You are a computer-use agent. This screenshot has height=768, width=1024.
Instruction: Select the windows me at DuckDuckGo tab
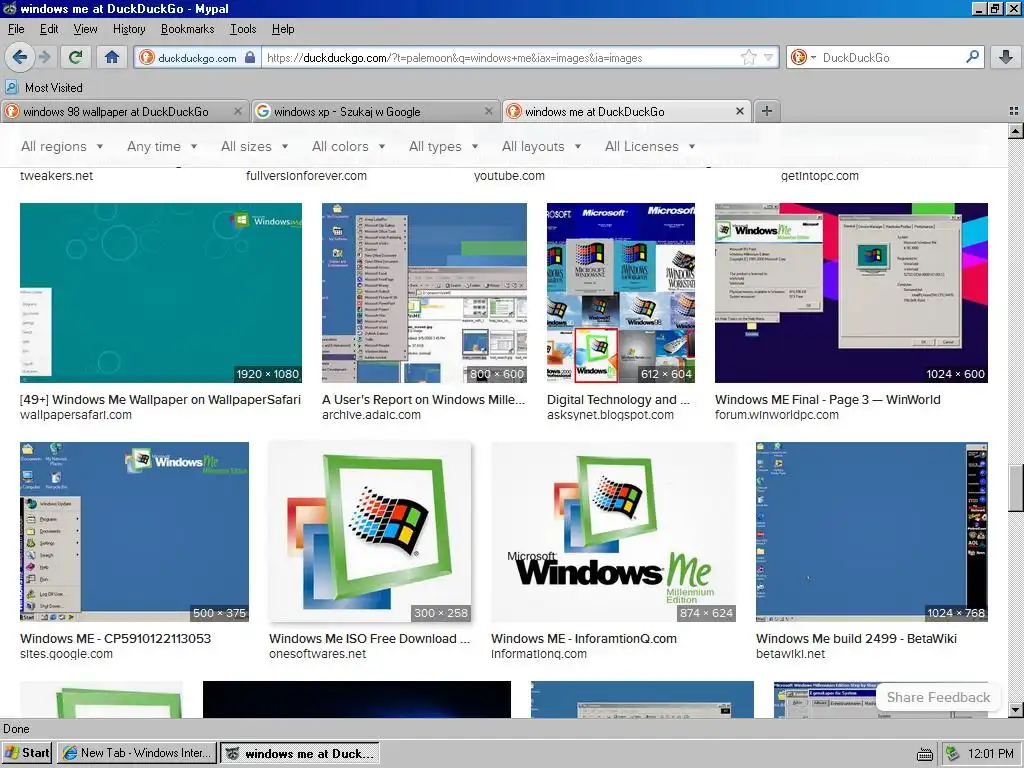point(626,112)
